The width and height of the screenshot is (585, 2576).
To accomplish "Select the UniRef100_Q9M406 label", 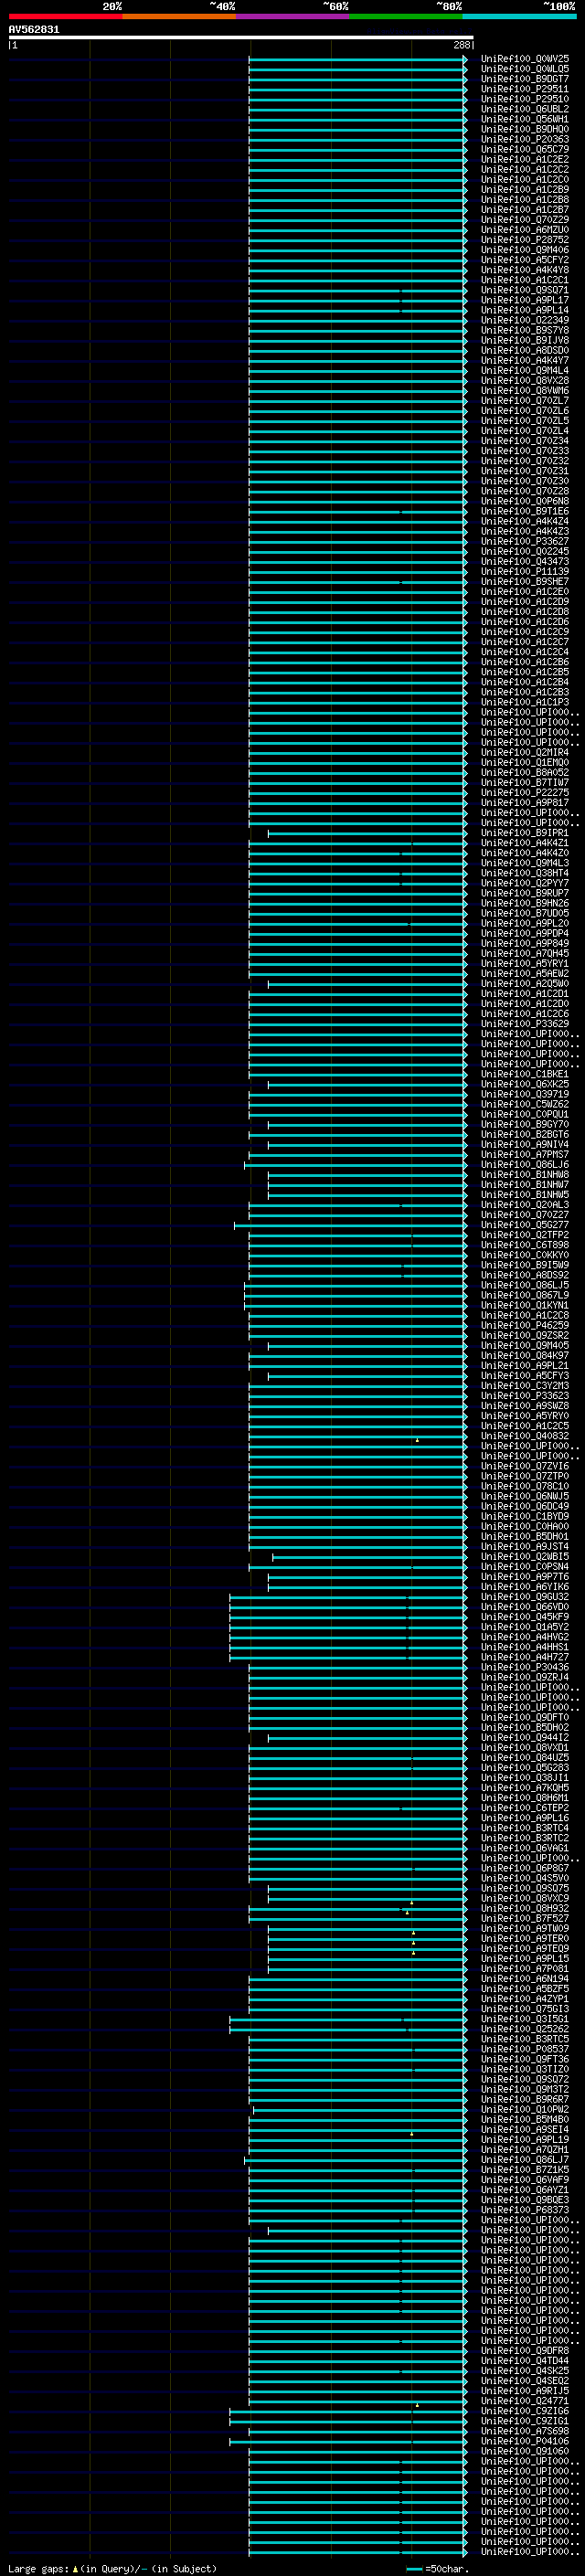I will pos(525,250).
